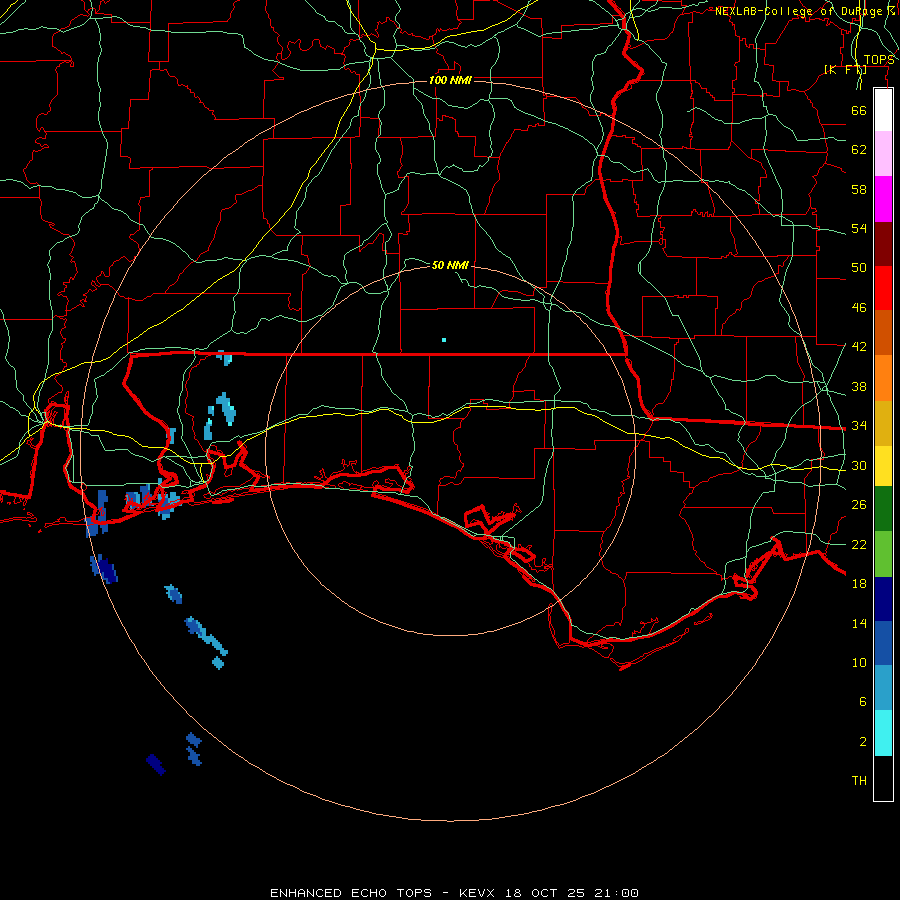Click the legend value '10'

tap(859, 662)
